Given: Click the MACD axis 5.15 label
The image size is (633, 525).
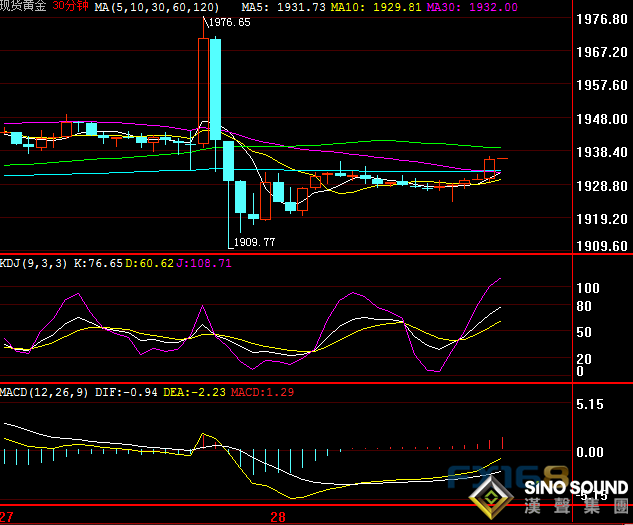Looking at the screenshot, I should (x=590, y=404).
